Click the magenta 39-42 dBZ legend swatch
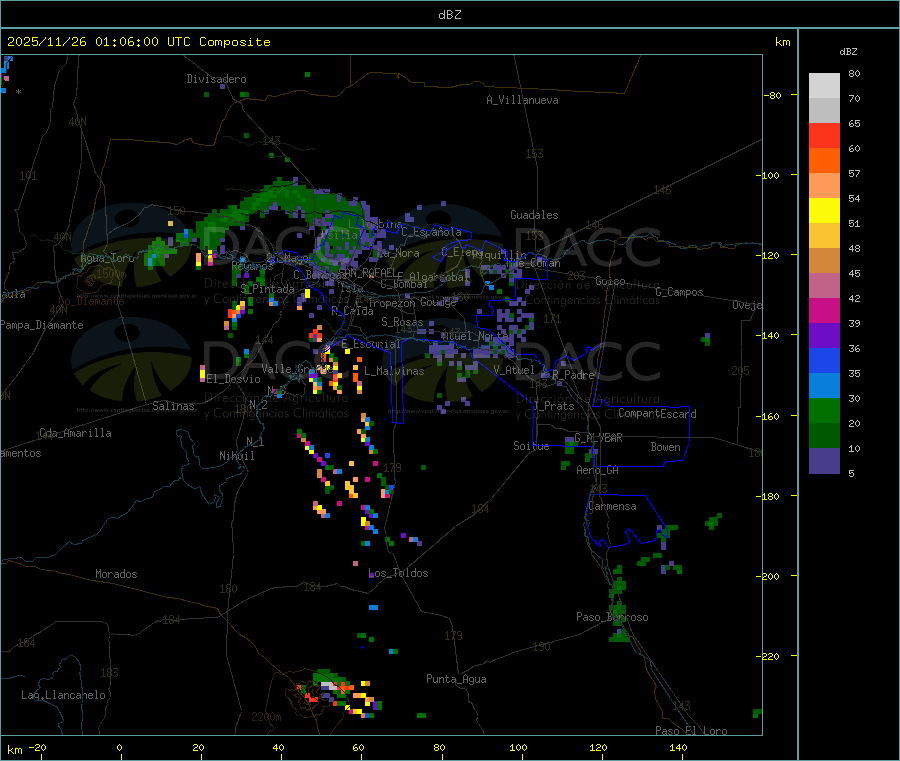 click(x=824, y=310)
